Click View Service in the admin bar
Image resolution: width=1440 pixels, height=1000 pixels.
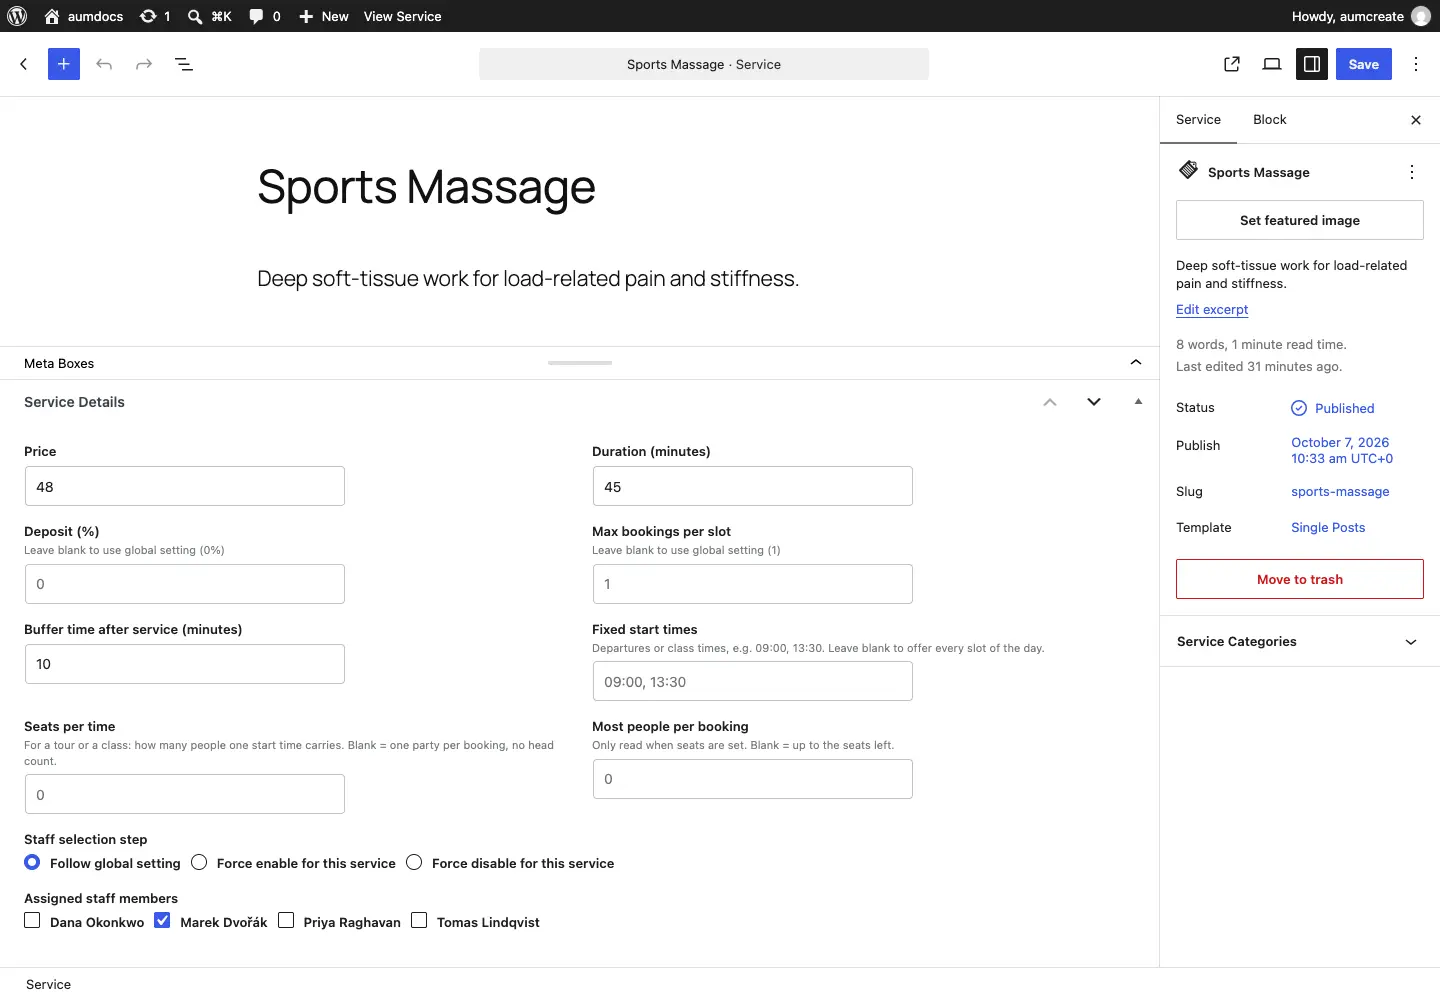(402, 16)
